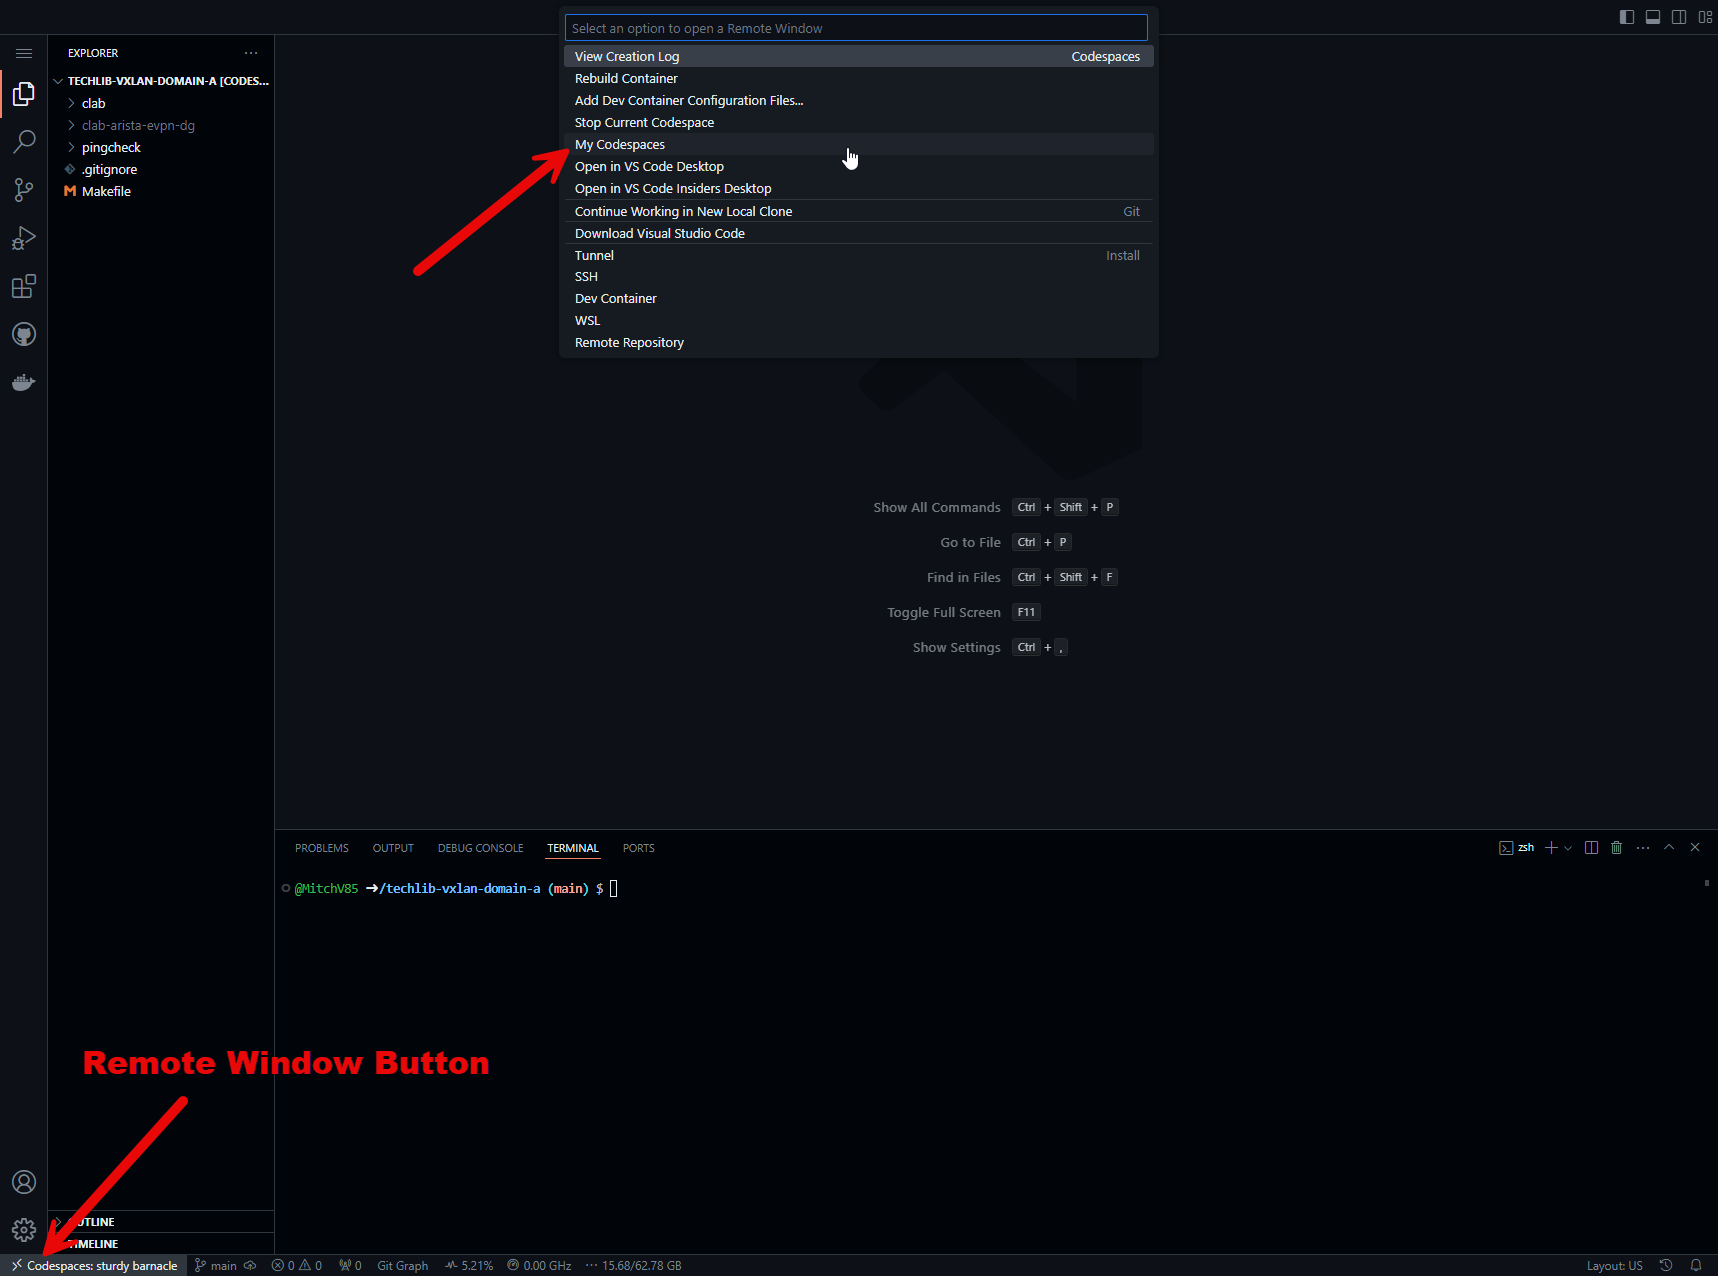The image size is (1718, 1276).
Task: Expand the clab-arista-evpn-dg folder
Action: click(161, 125)
